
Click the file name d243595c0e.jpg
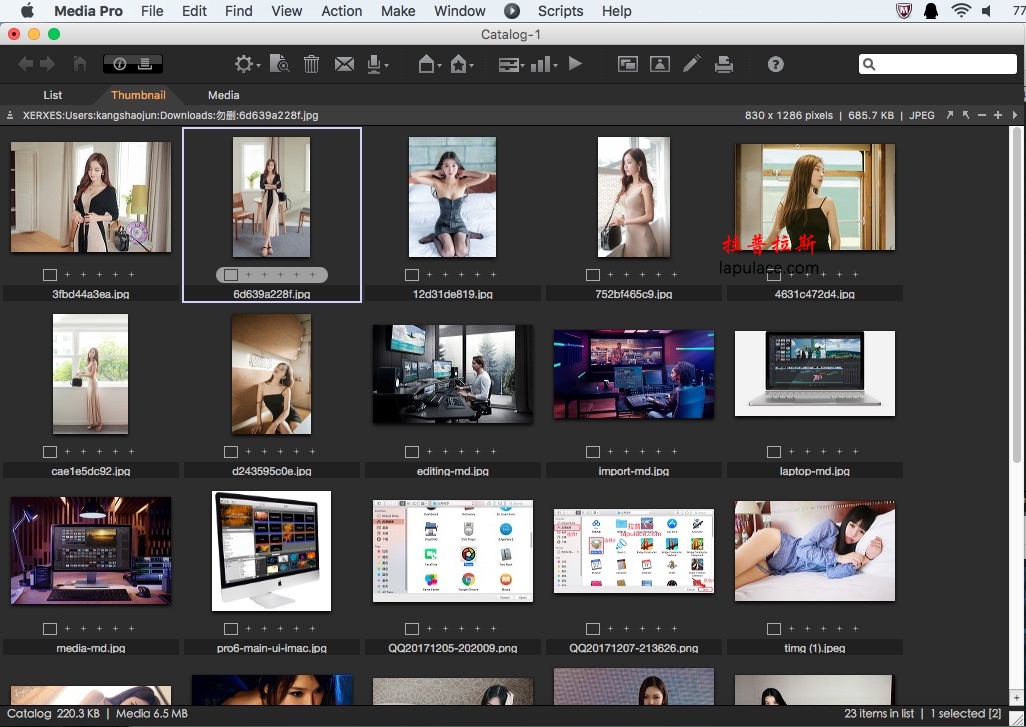[272, 471]
